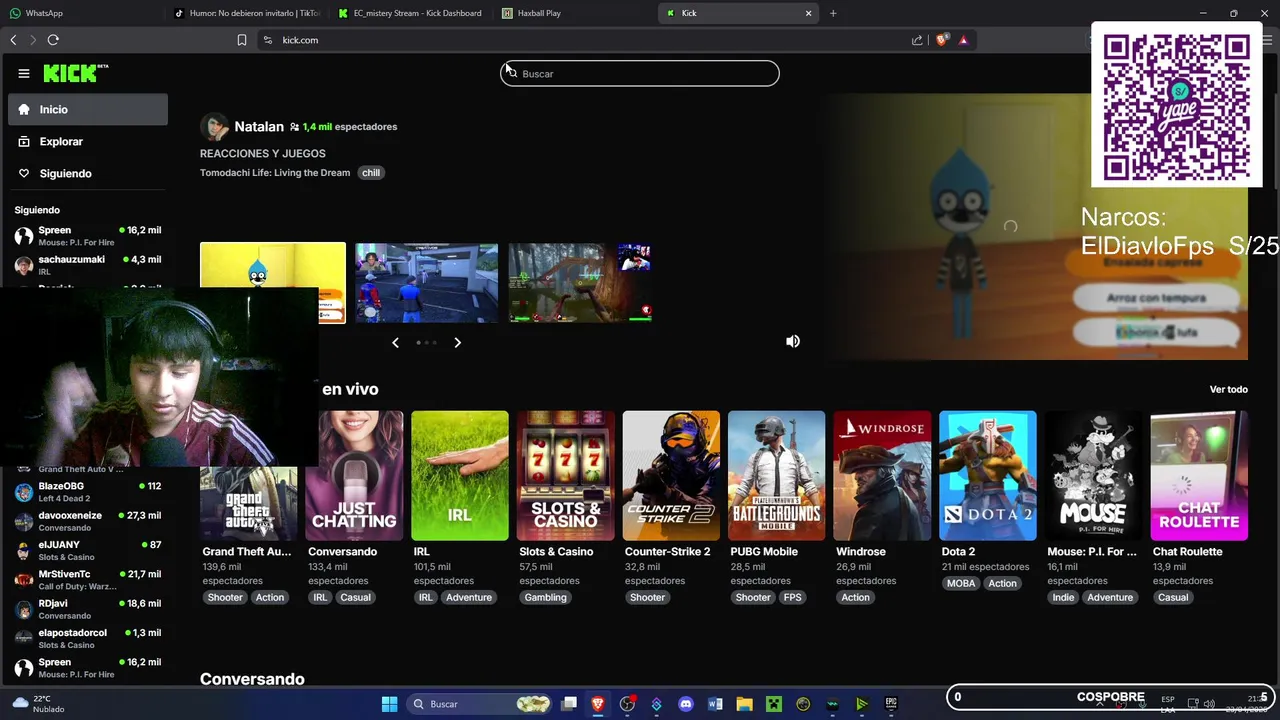This screenshot has width=1280, height=720.
Task: Open Dota 2 category card
Action: pyautogui.click(x=988, y=476)
